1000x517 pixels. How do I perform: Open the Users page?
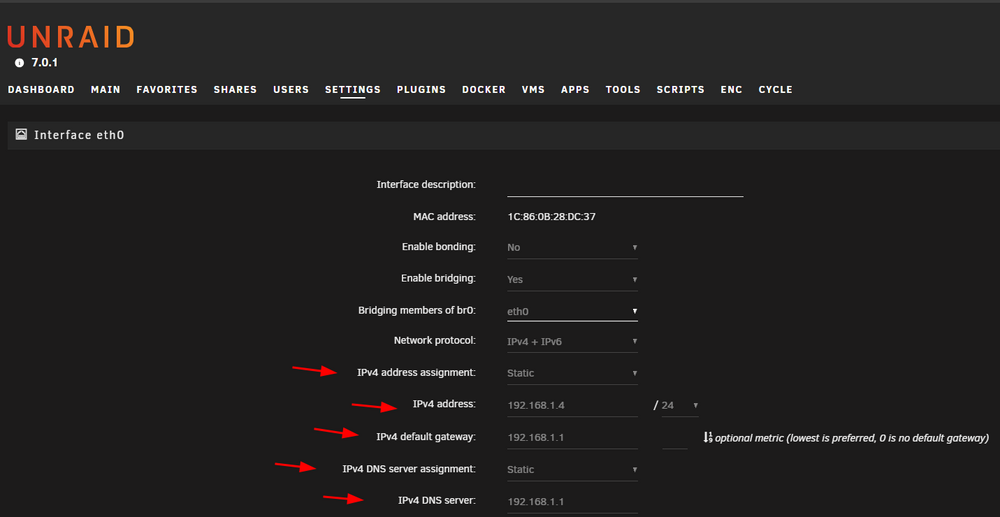coord(291,90)
